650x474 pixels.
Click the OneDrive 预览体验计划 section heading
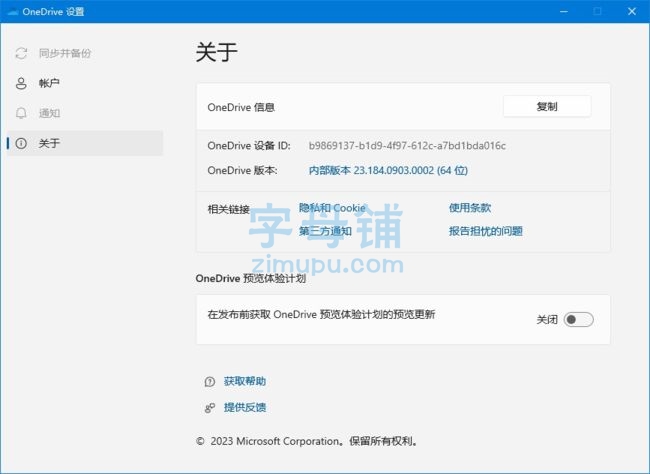pyautogui.click(x=251, y=278)
